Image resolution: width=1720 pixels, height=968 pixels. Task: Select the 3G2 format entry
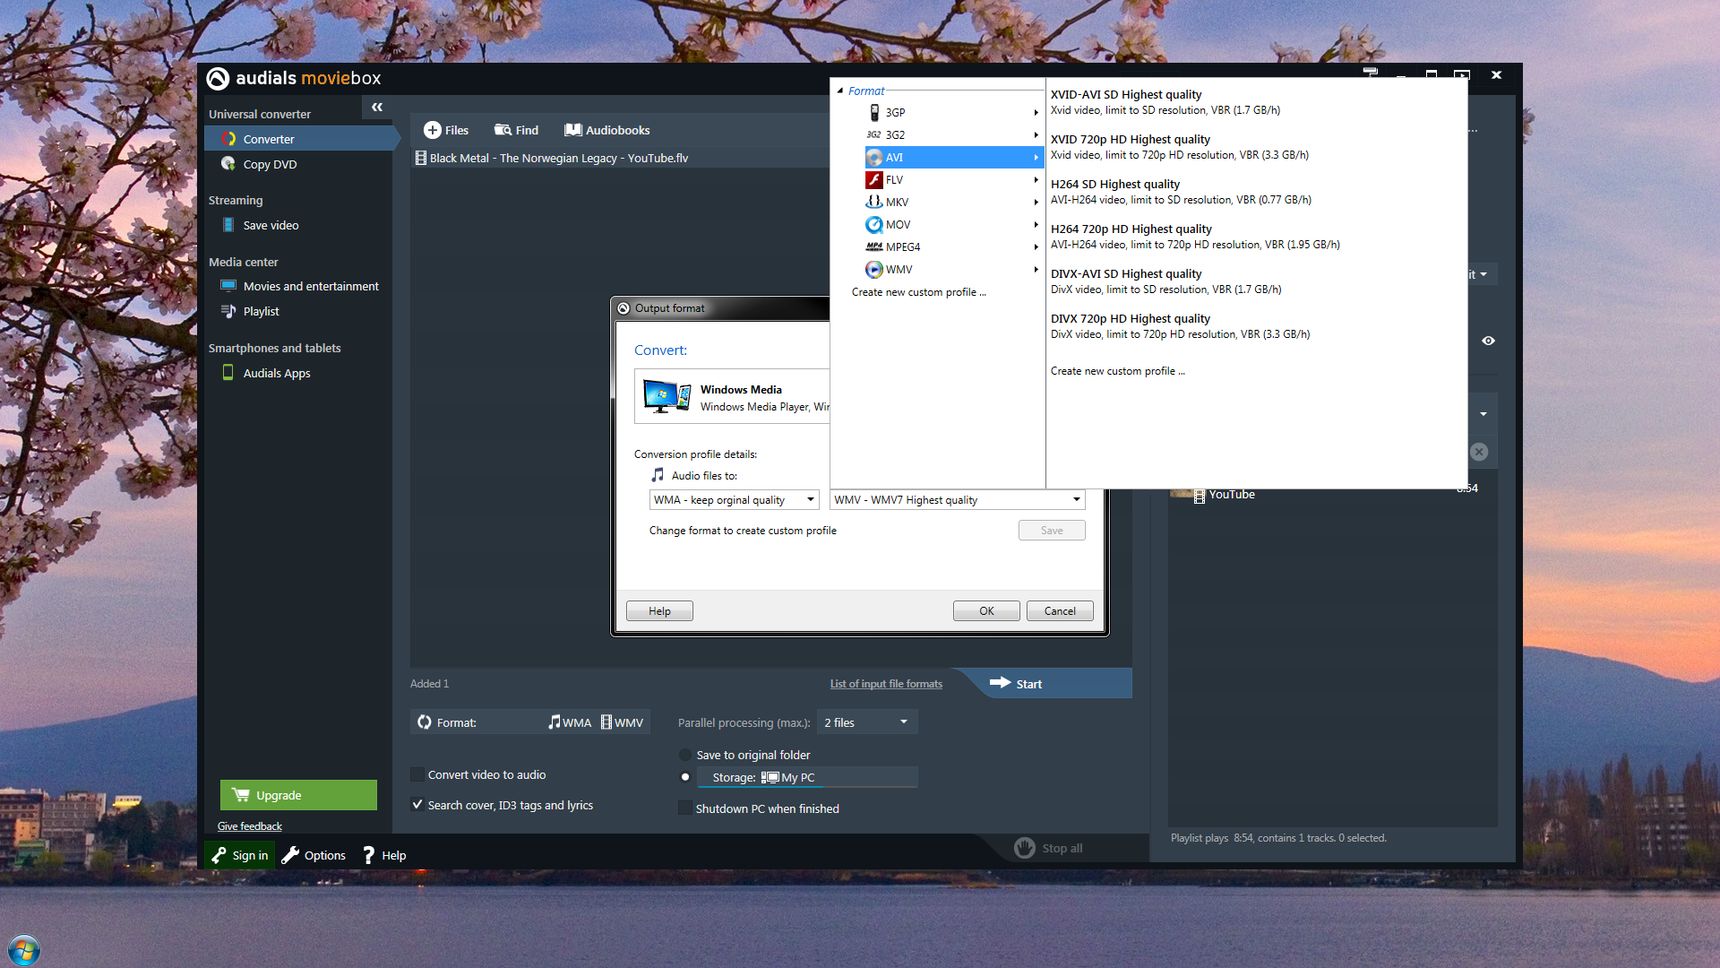tap(952, 135)
